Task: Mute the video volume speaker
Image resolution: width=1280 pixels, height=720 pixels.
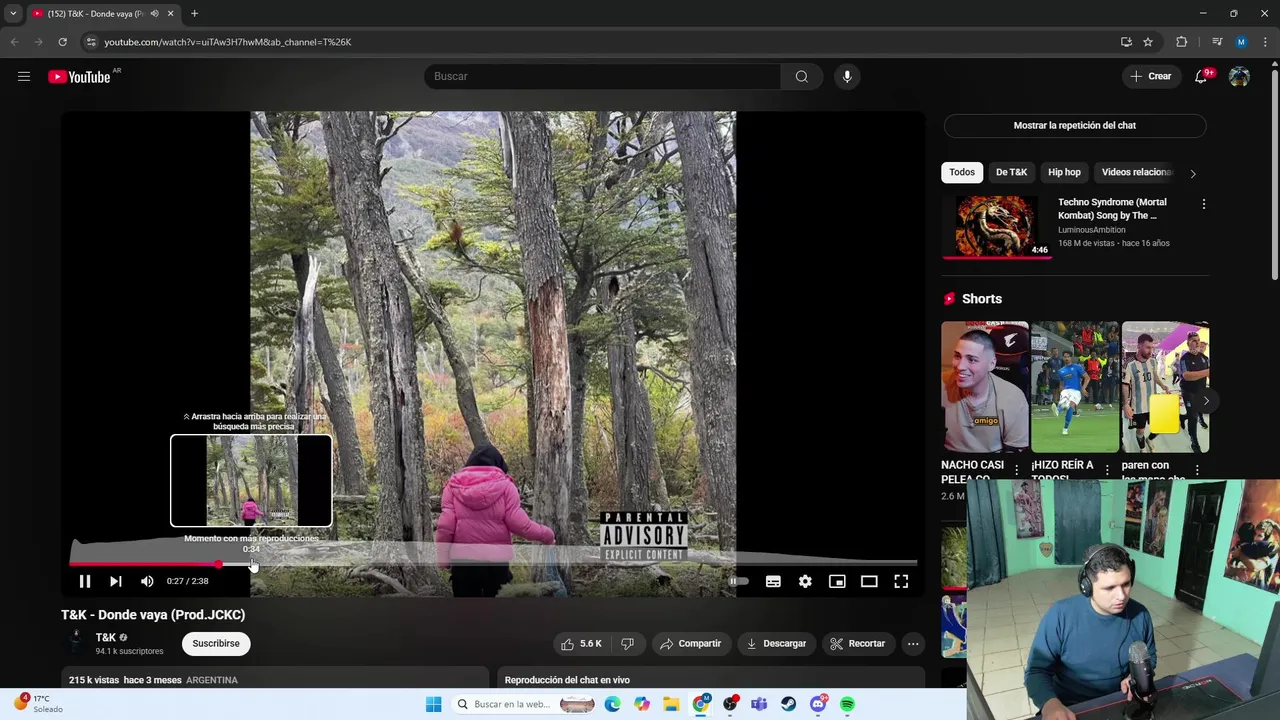Action: 147,581
